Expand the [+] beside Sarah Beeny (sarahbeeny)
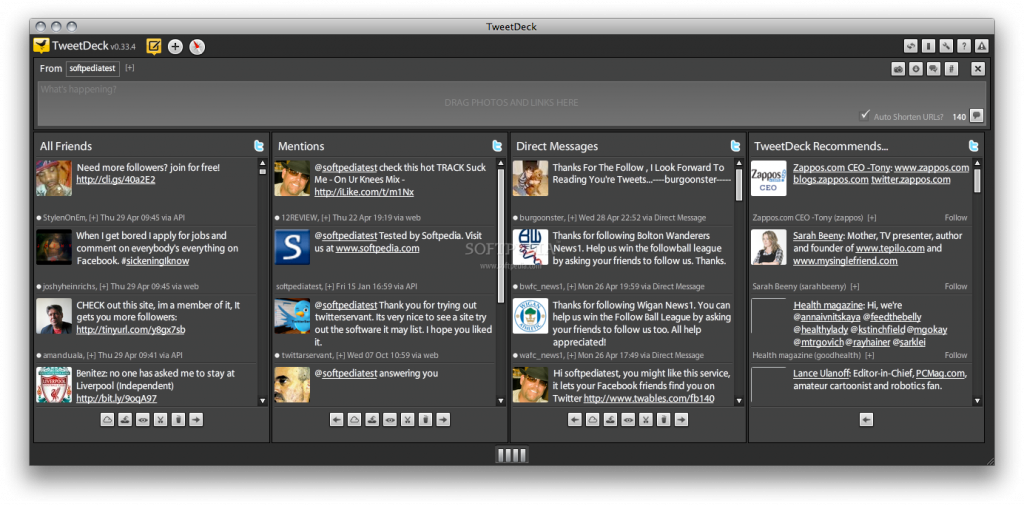The width and height of the screenshot is (1024, 506). click(855, 286)
